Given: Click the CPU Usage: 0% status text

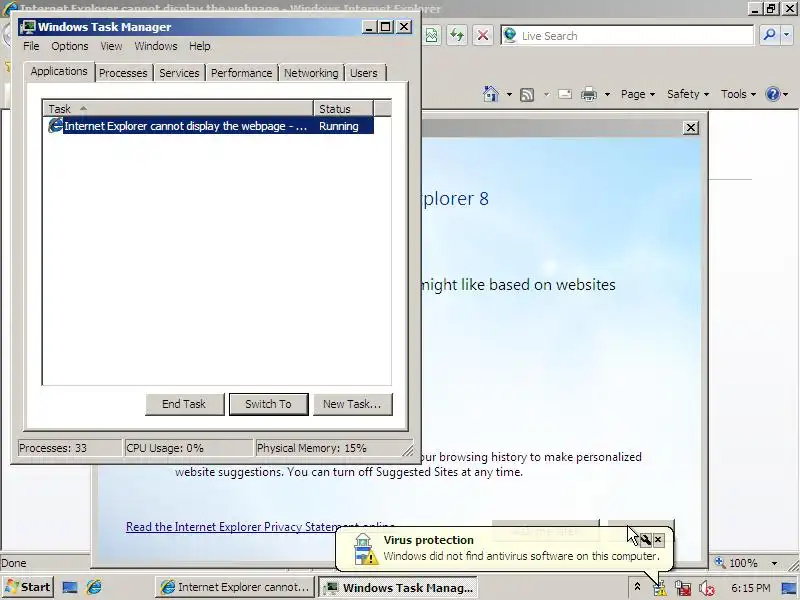Looking at the screenshot, I should pos(165,448).
